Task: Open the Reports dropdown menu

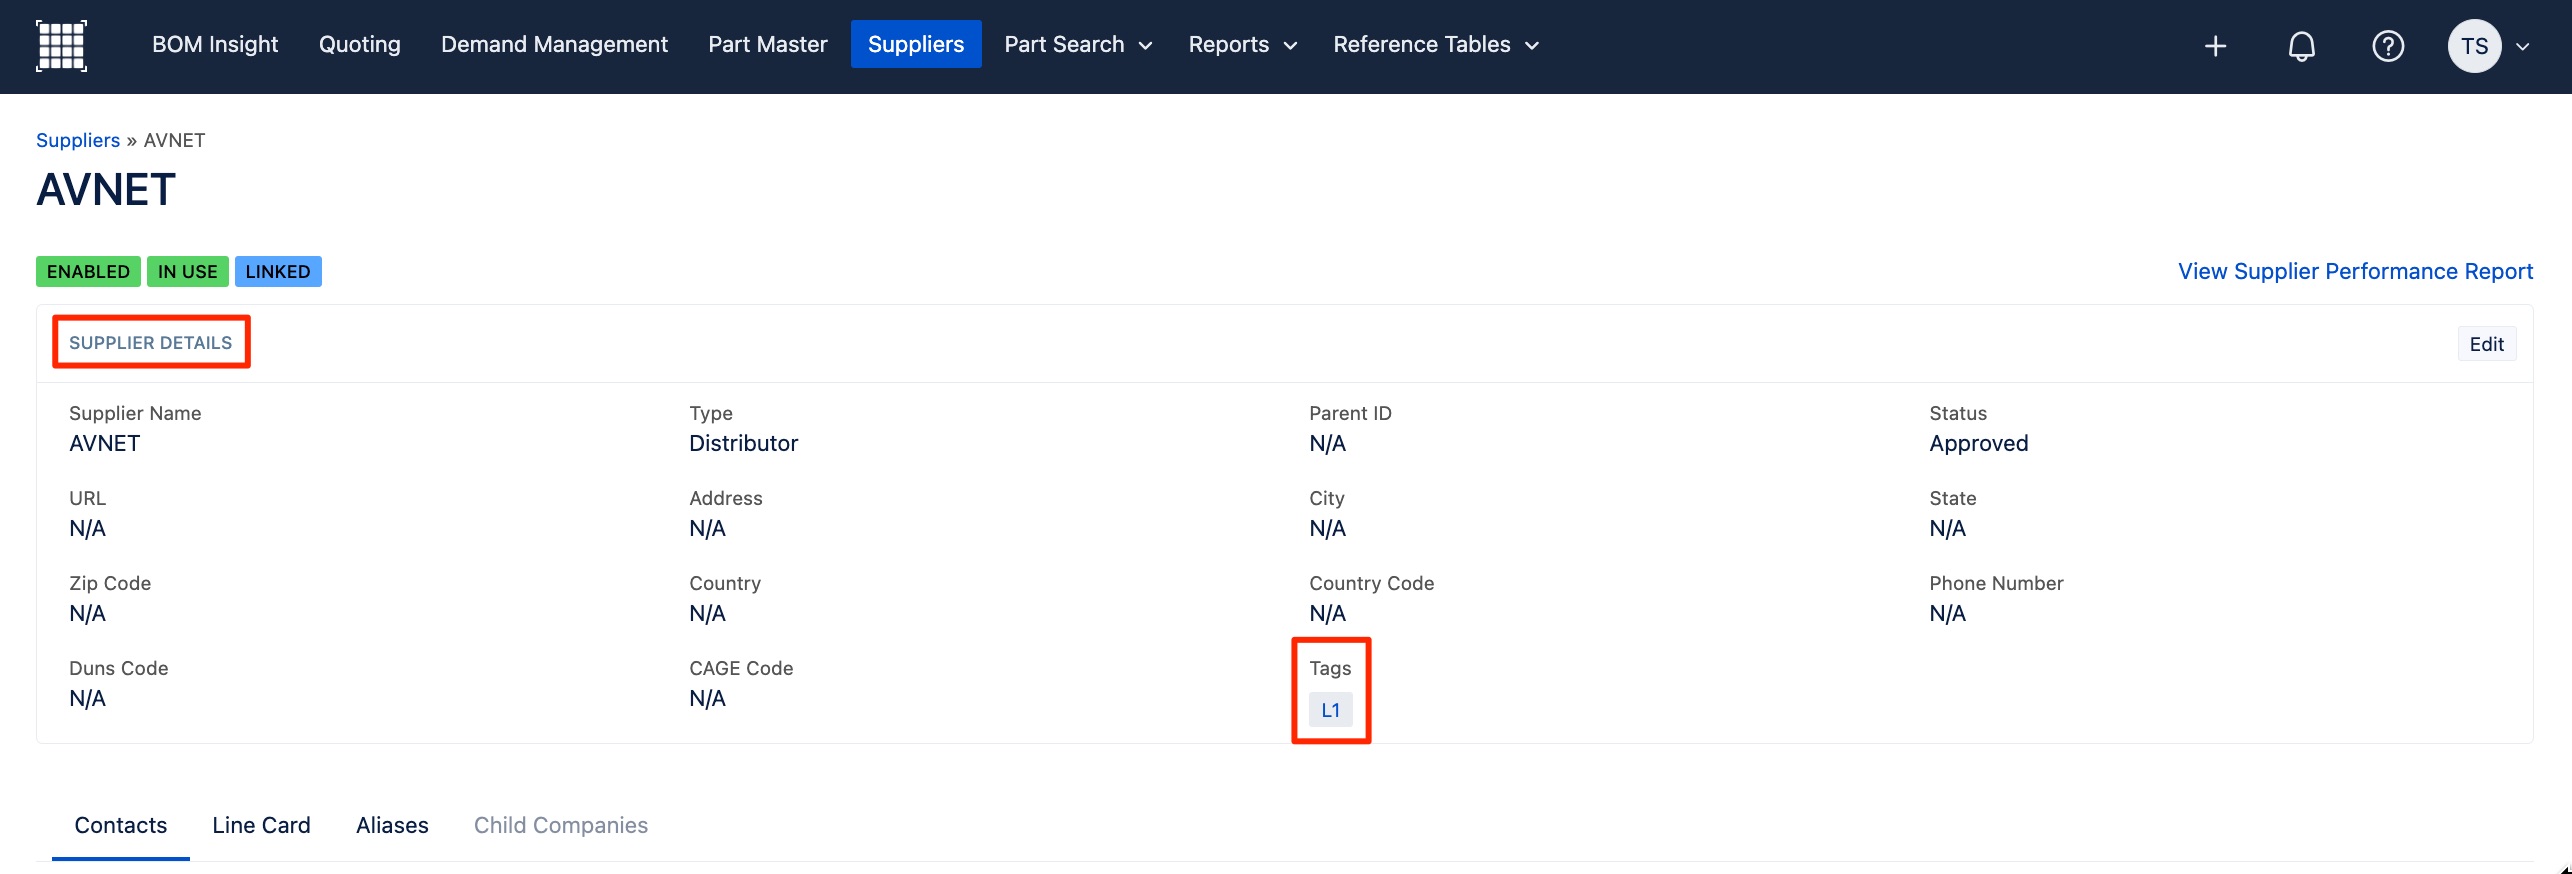Action: [1242, 44]
